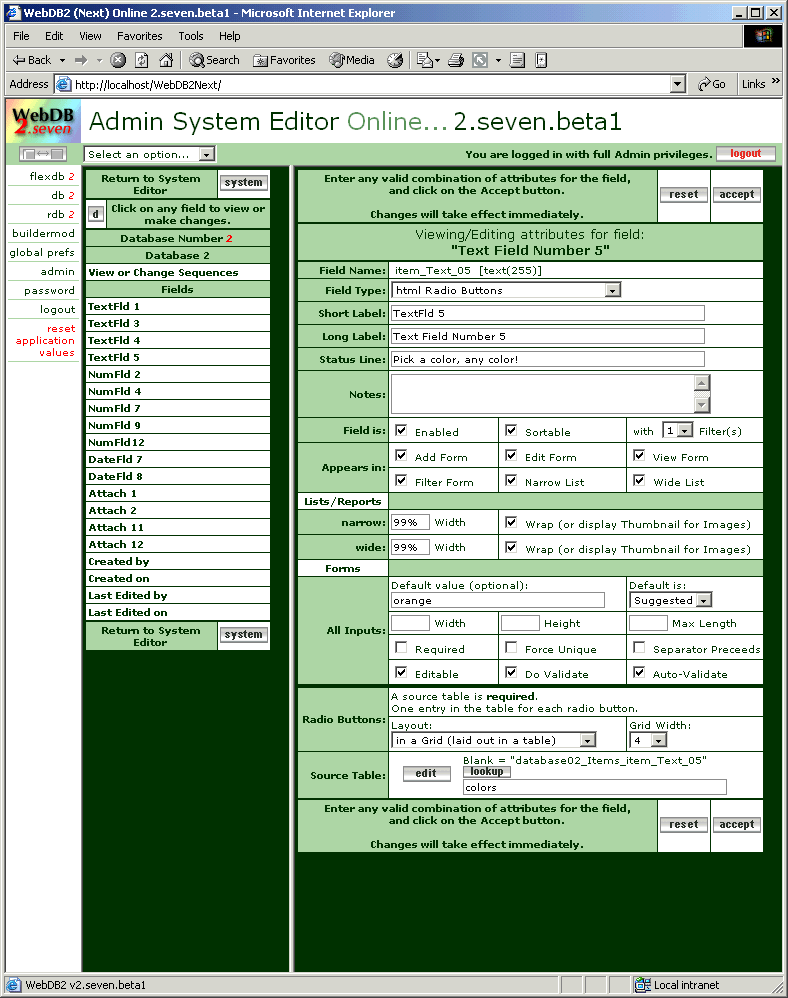This screenshot has width=788, height=998.
Task: Open the Back button history arrow
Action: coord(62,60)
